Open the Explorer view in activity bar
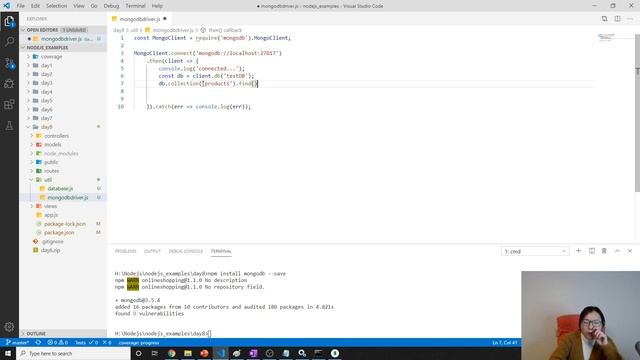640x360 pixels. [x=9, y=21]
